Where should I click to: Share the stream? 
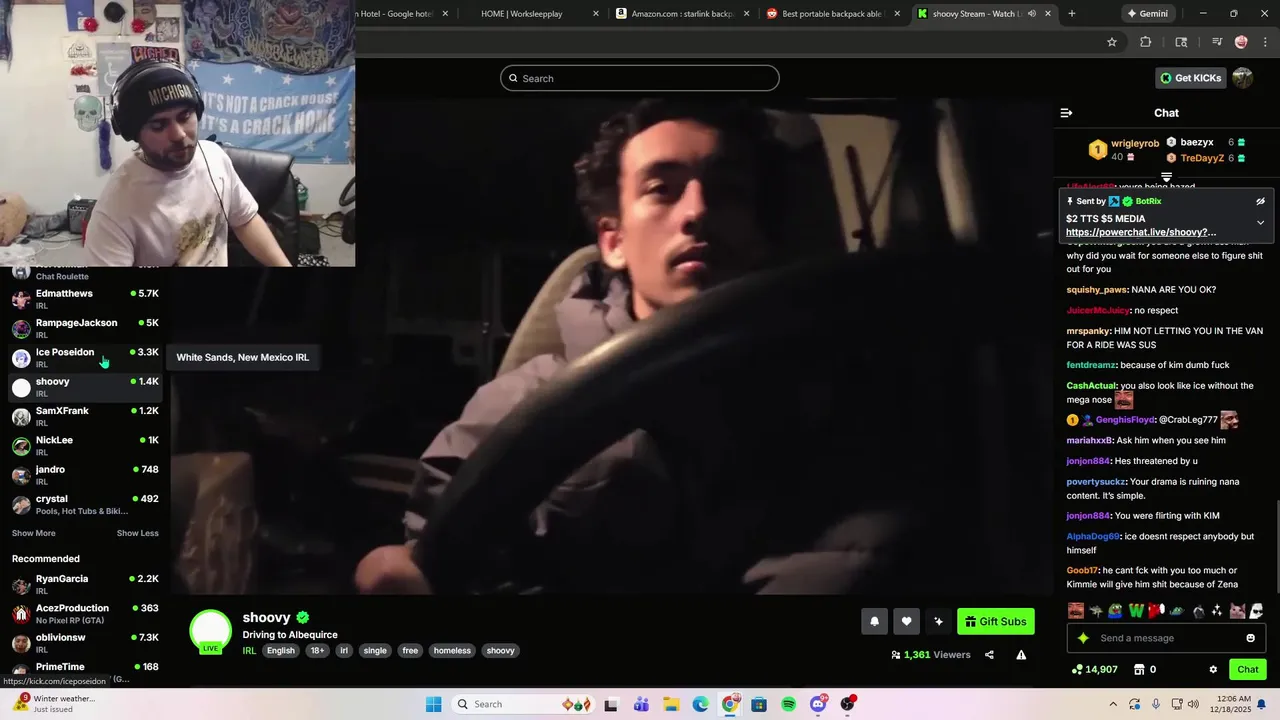coord(989,655)
